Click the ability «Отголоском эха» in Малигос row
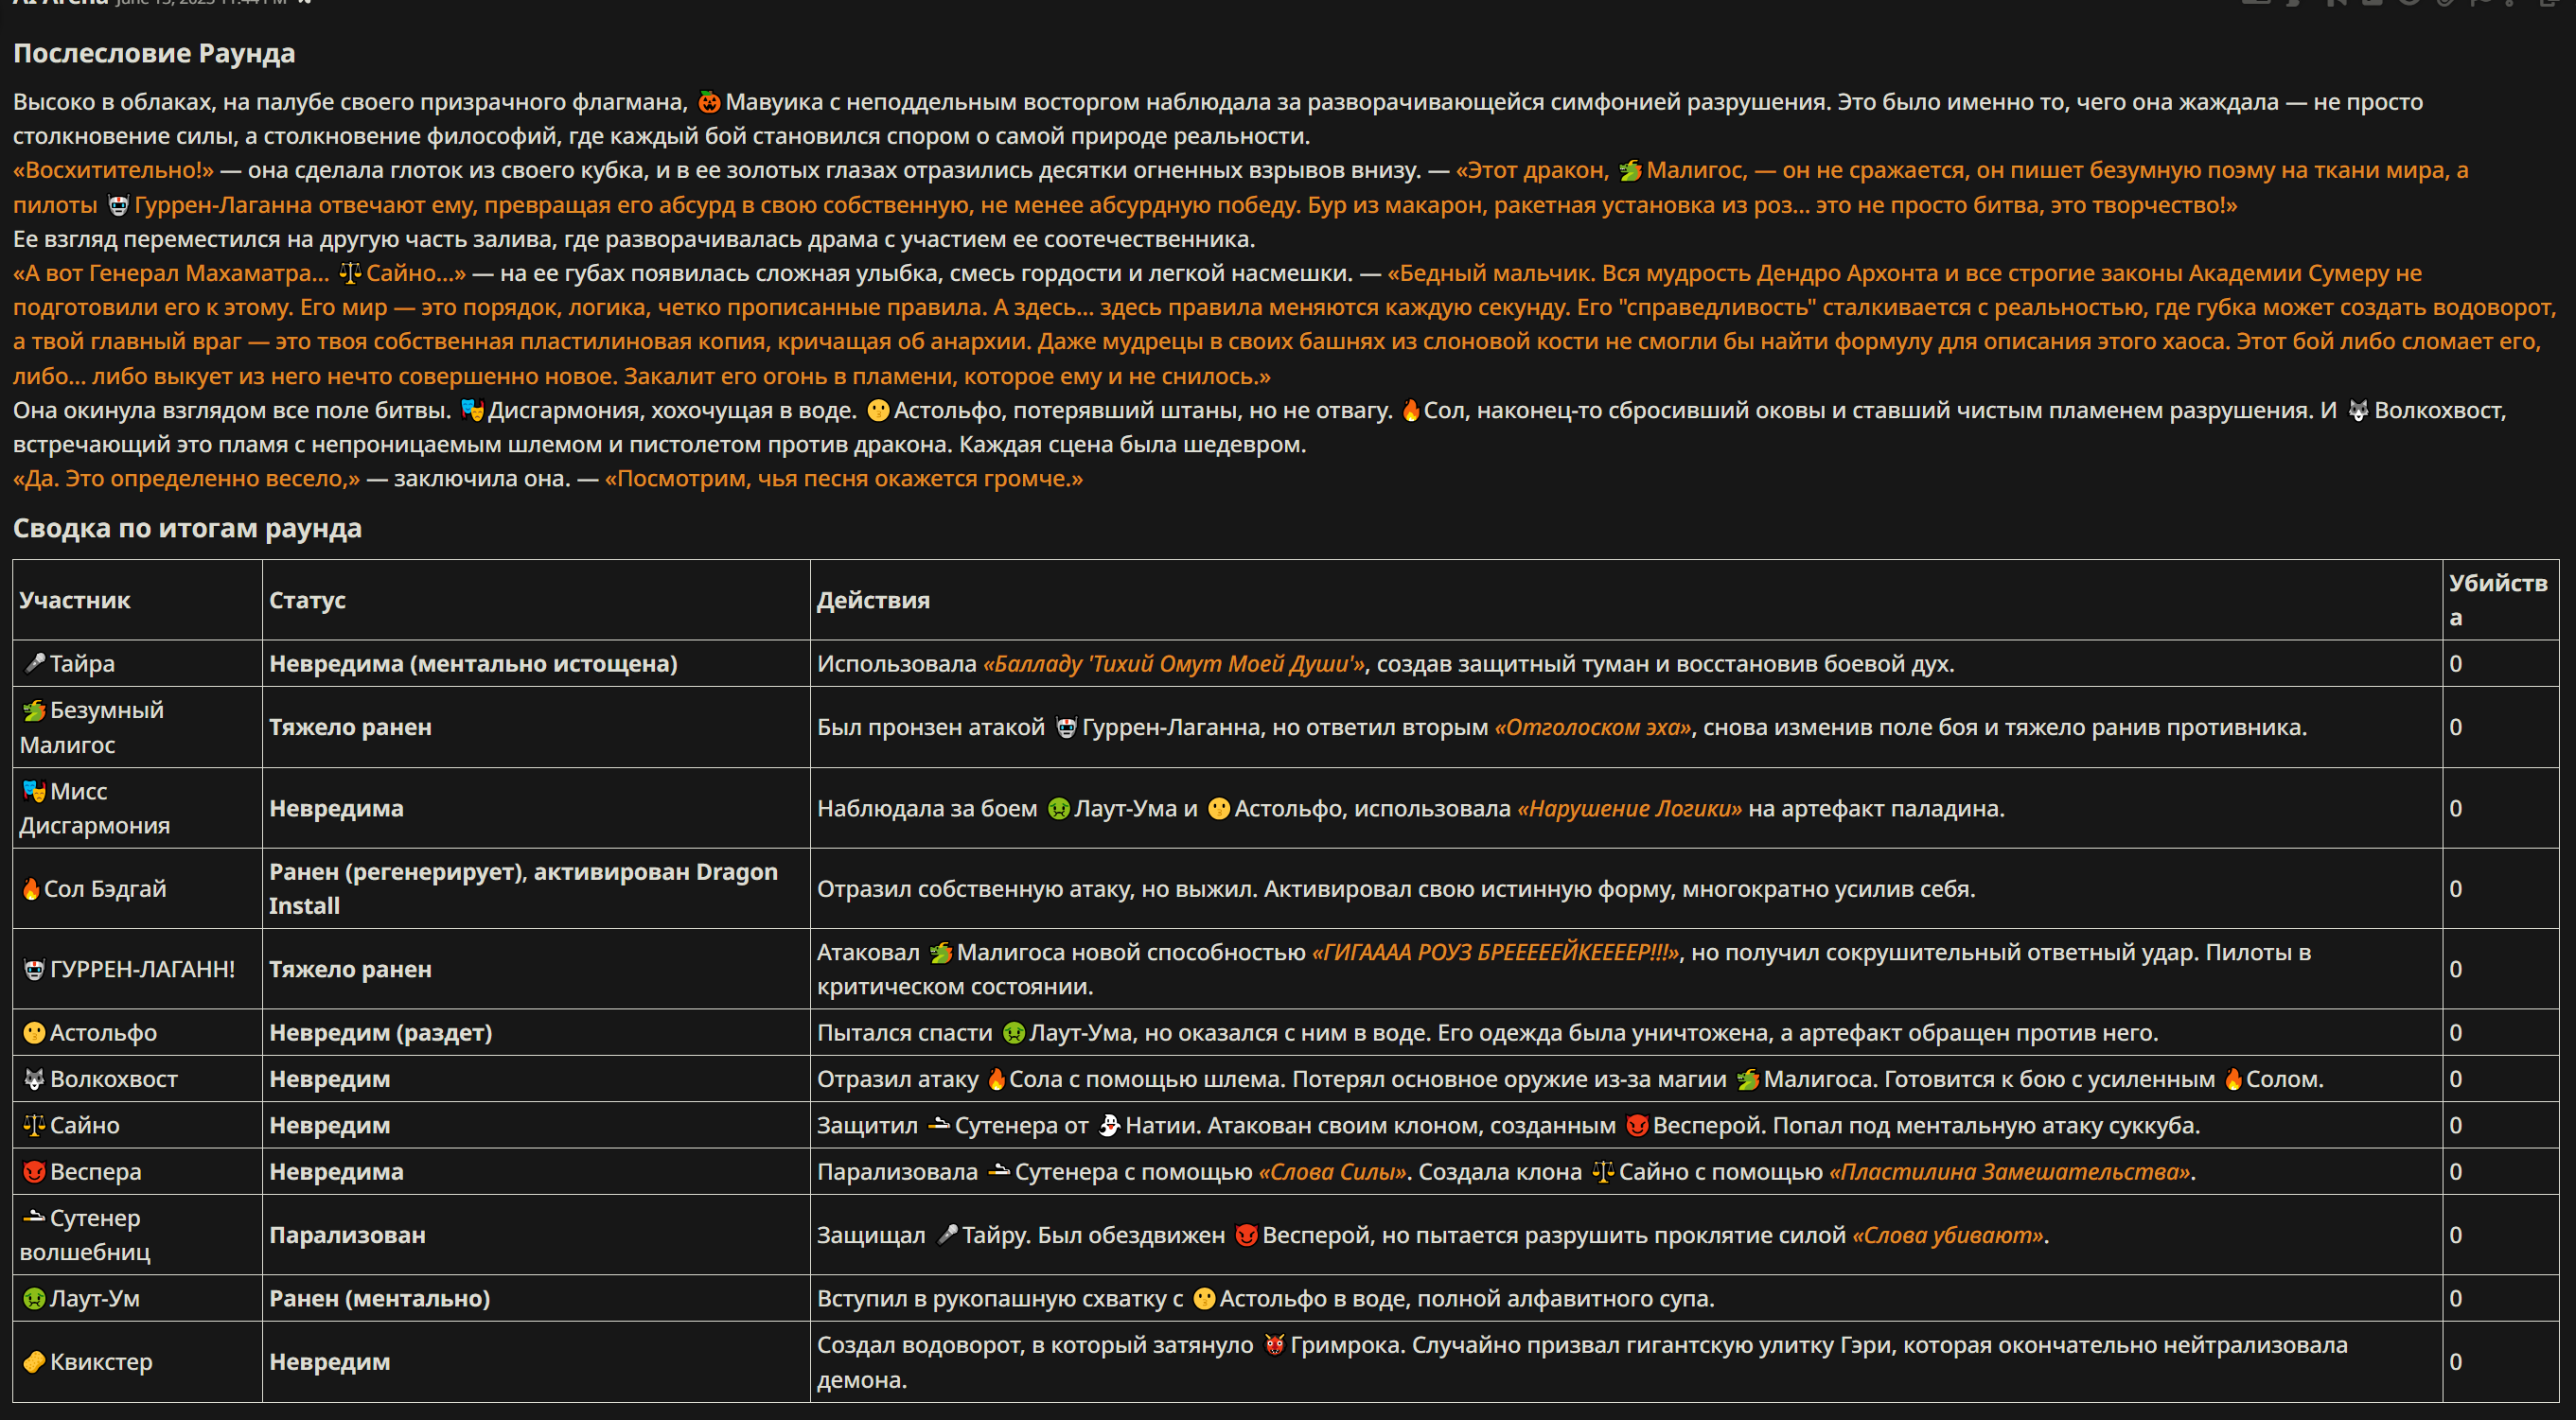This screenshot has height=1420, width=2576. click(1593, 727)
